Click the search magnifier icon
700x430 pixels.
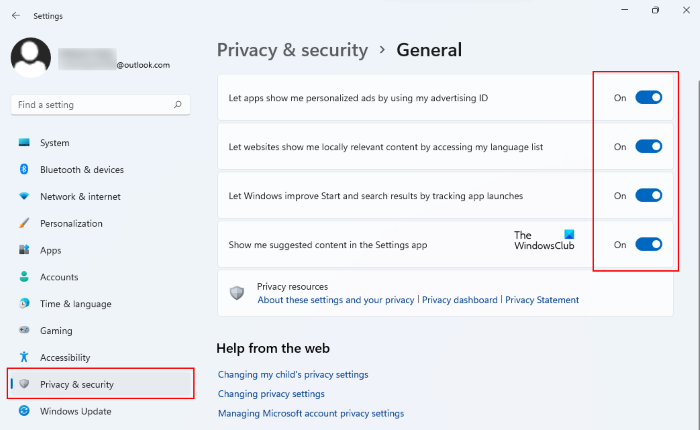pyautogui.click(x=177, y=104)
